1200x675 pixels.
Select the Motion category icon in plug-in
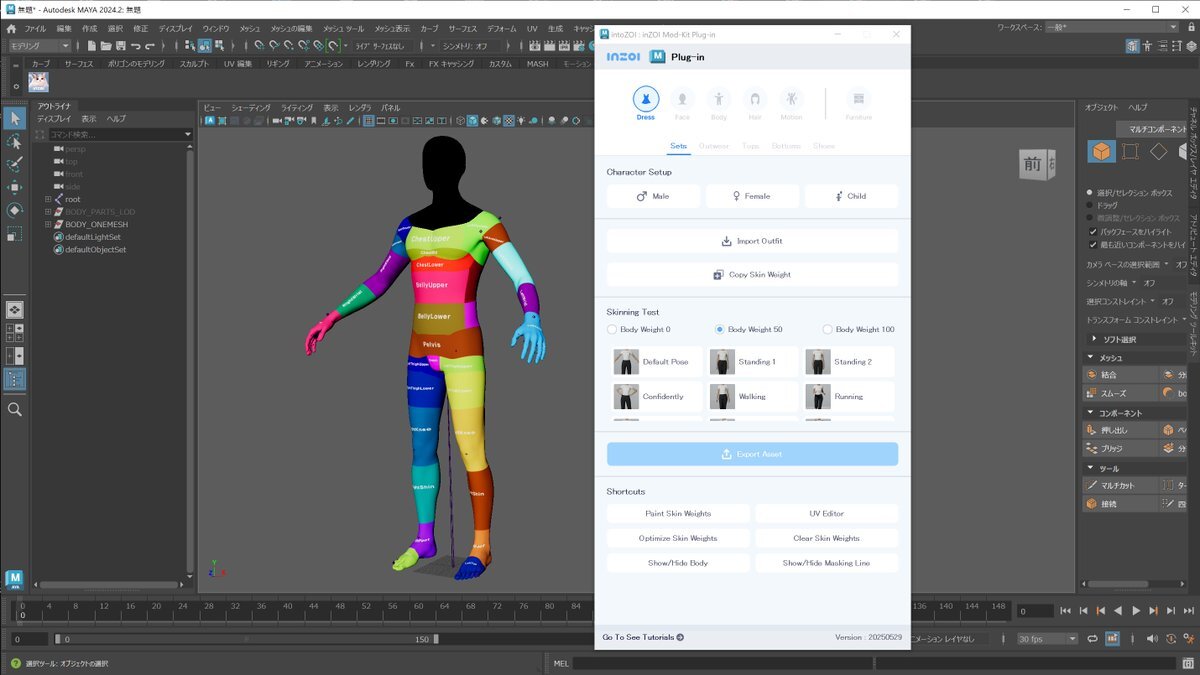point(791,99)
